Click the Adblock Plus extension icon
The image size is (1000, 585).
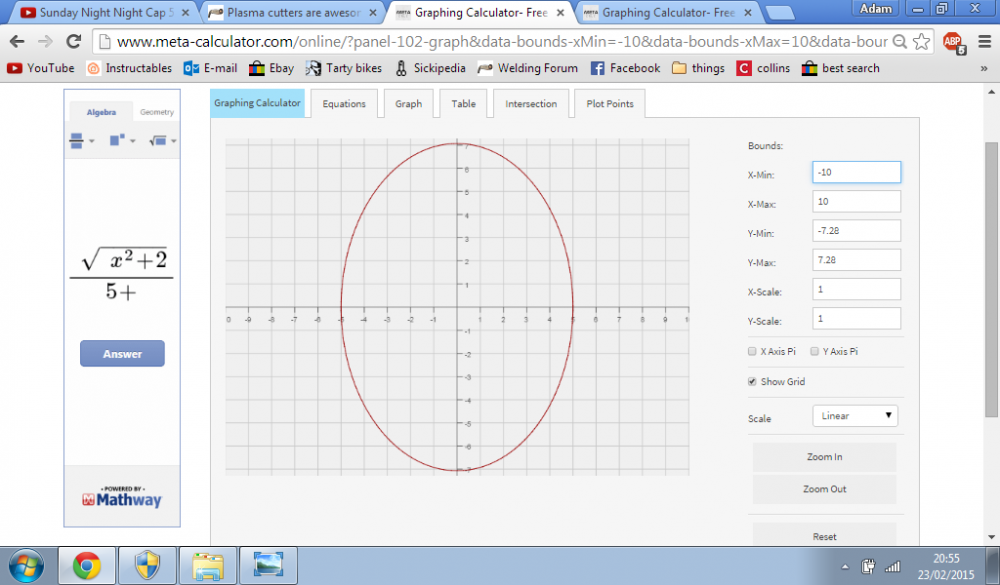tap(953, 42)
